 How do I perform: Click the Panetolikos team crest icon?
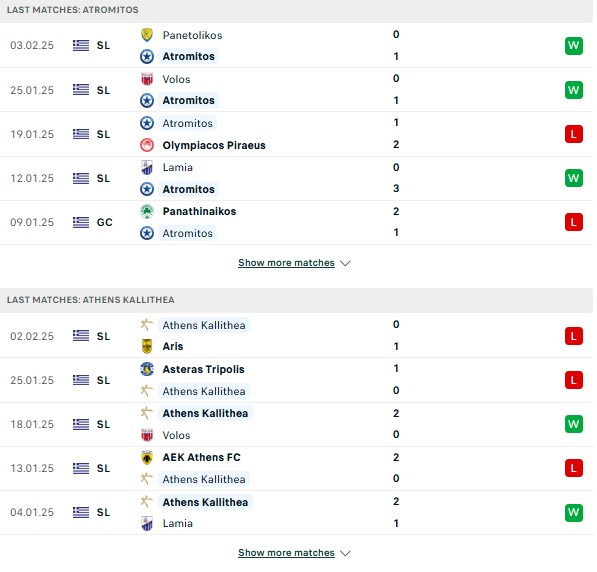point(147,35)
